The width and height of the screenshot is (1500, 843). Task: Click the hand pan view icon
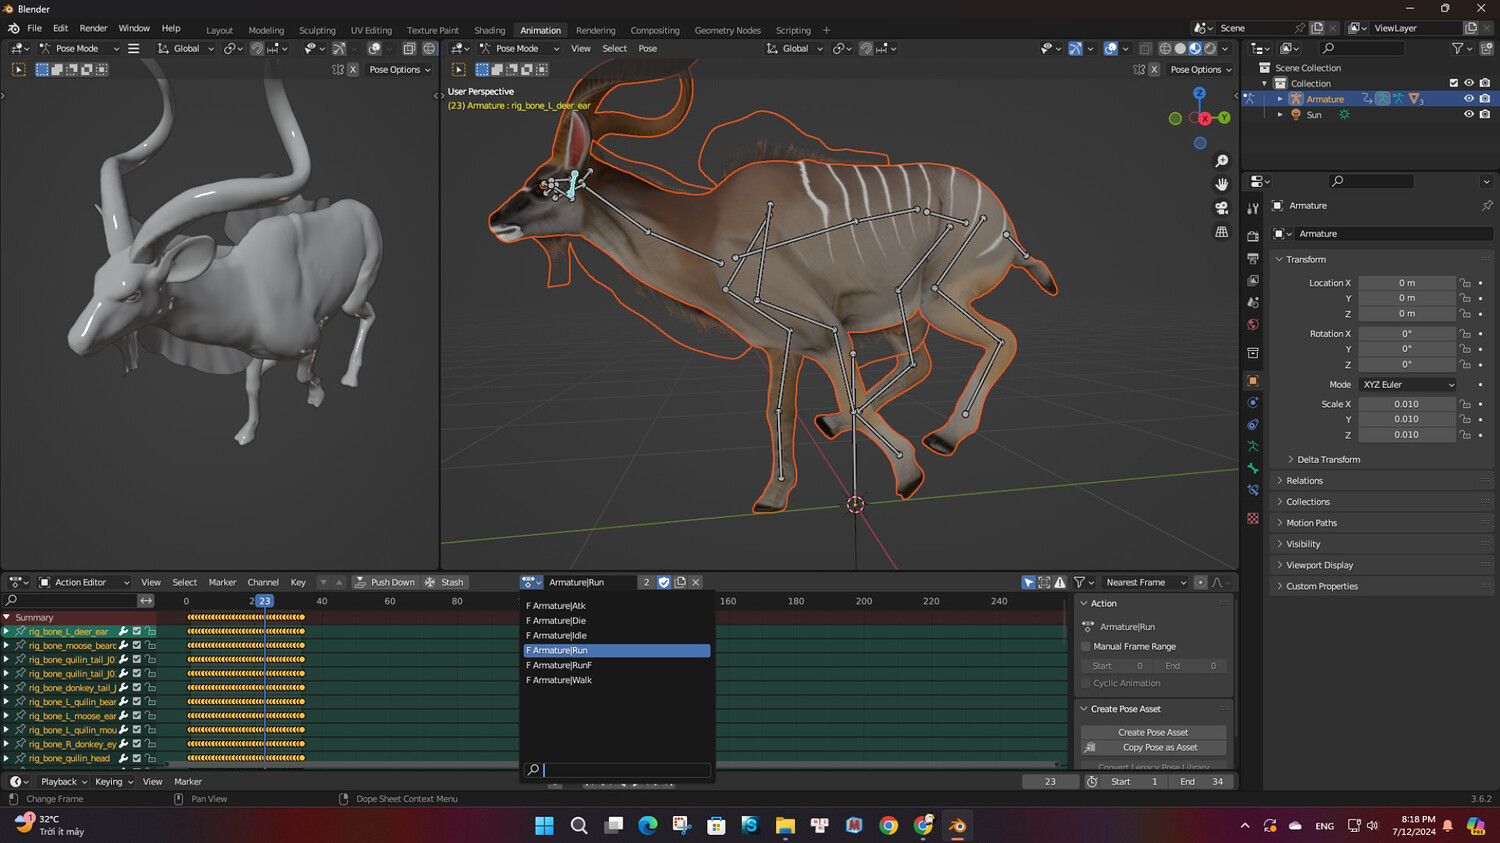[x=1221, y=184]
